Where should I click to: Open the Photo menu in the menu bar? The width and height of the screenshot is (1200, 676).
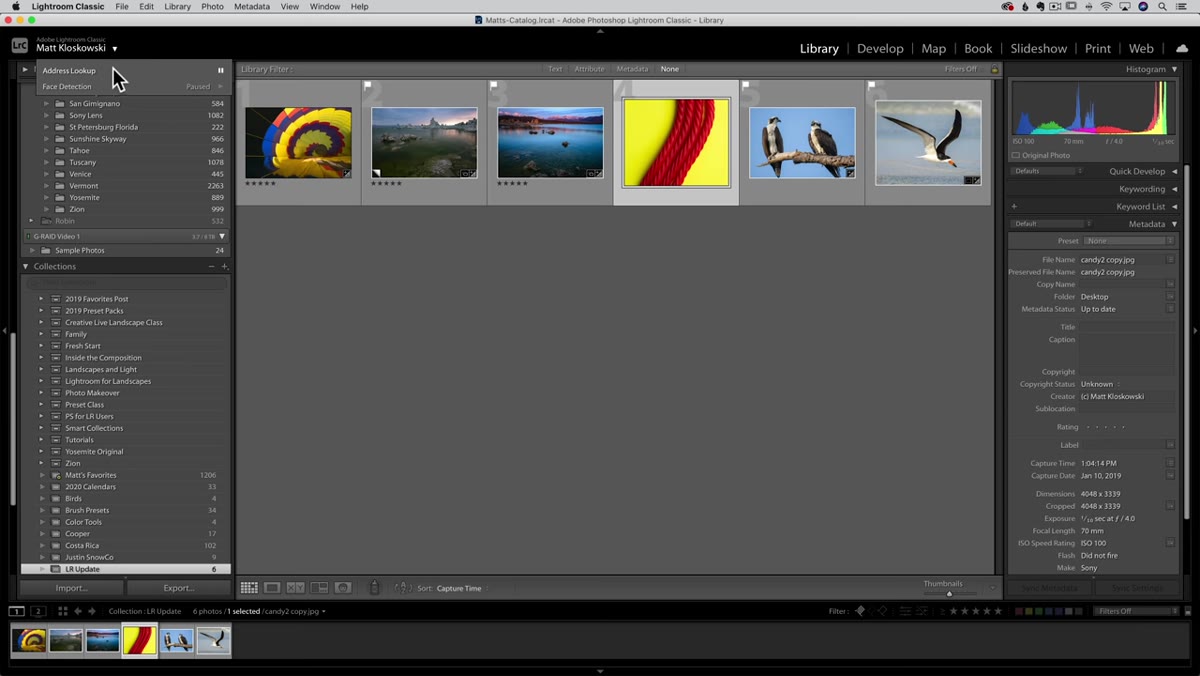click(x=212, y=6)
